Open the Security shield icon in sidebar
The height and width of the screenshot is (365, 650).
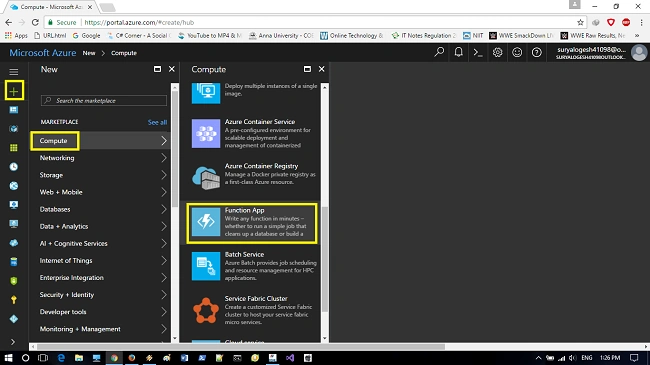tap(14, 281)
